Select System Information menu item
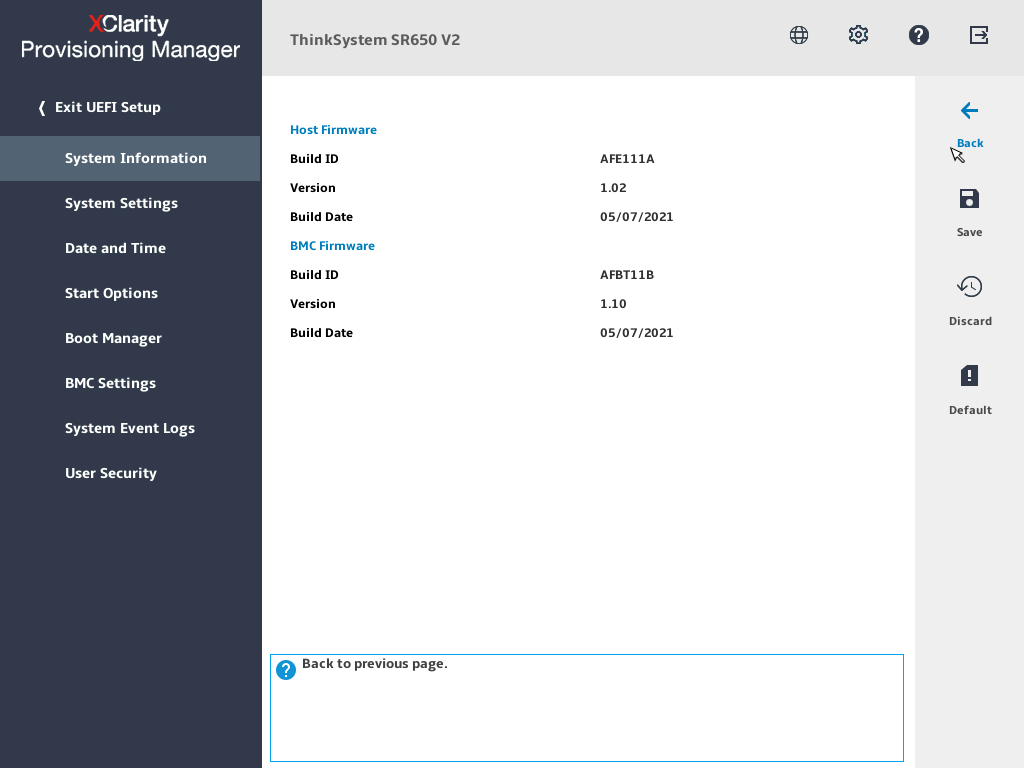1024x768 pixels. [x=130, y=158]
